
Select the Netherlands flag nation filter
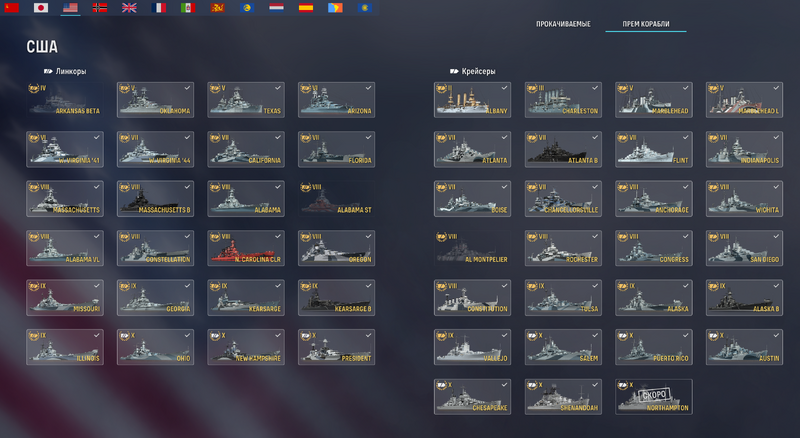(277, 8)
